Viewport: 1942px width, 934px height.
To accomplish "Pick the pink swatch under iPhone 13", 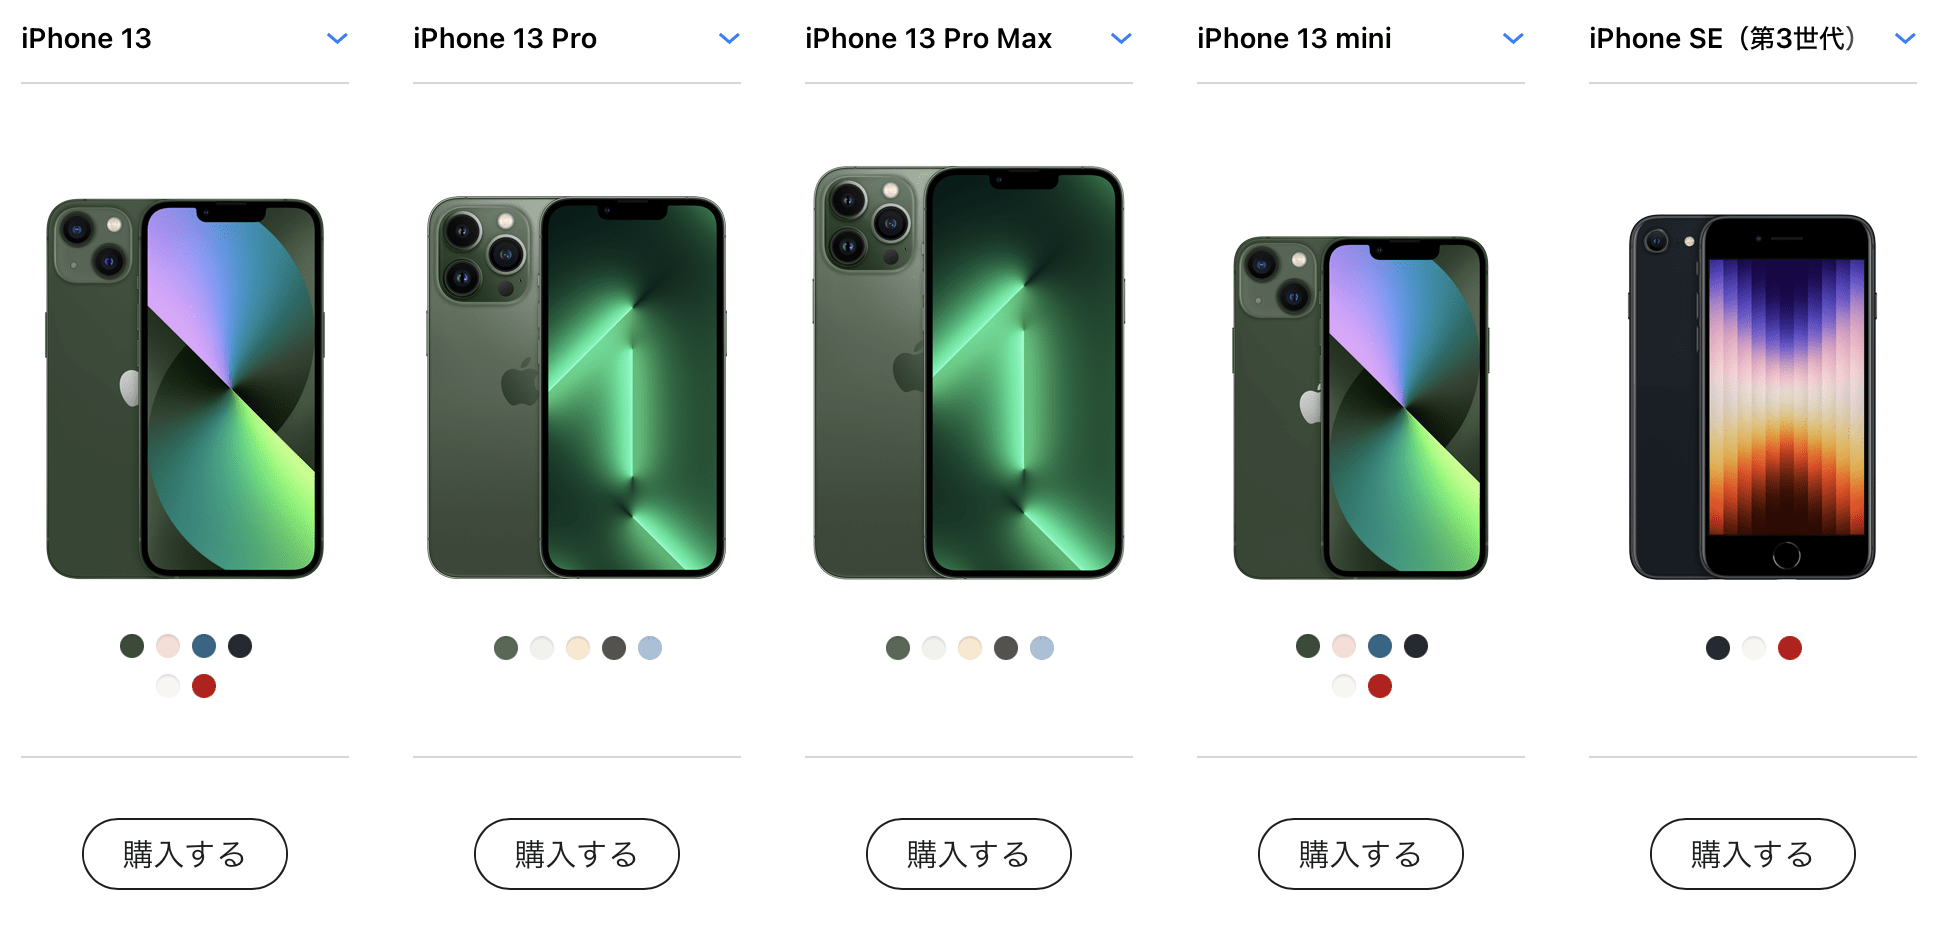I will click(x=168, y=646).
